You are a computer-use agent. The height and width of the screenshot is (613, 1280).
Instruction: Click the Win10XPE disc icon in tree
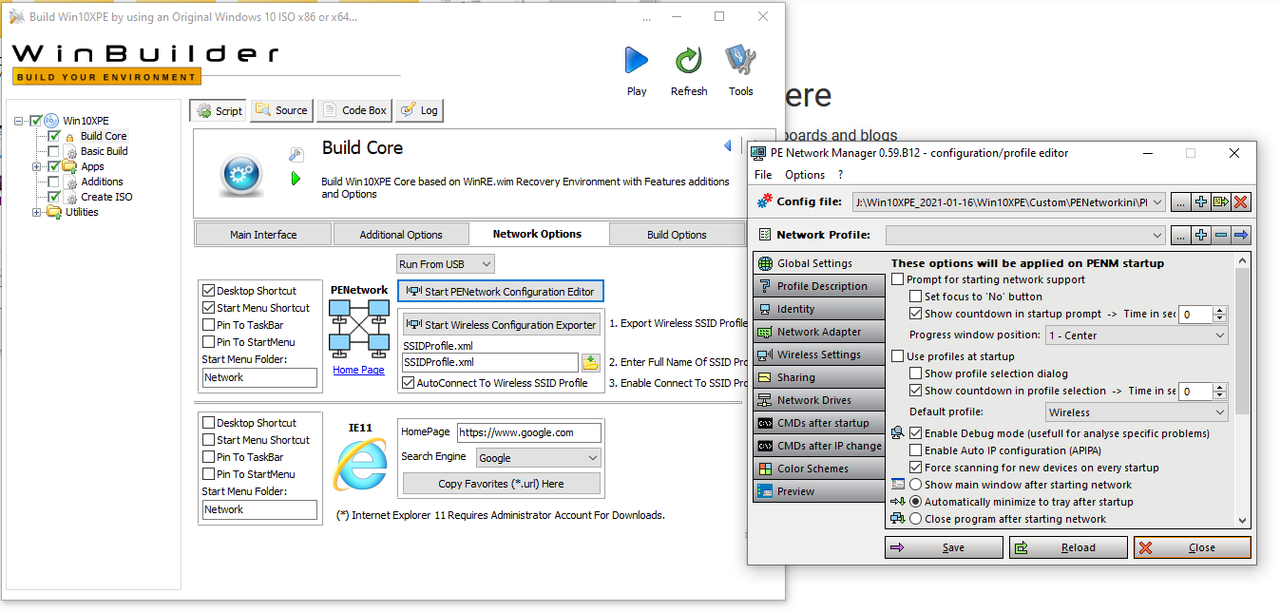click(51, 121)
